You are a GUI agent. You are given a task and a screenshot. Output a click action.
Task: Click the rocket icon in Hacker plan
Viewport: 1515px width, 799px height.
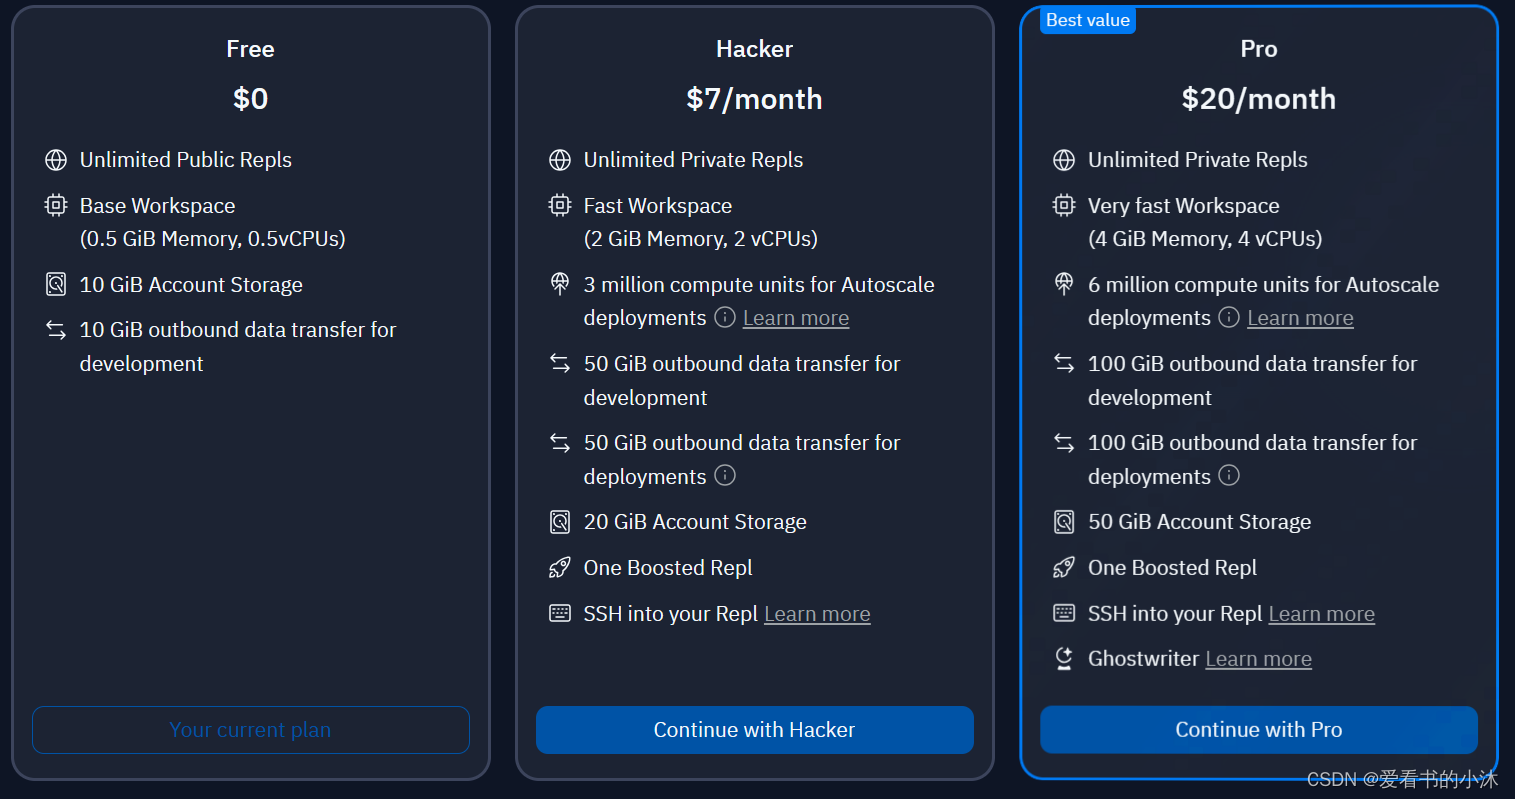(x=560, y=568)
